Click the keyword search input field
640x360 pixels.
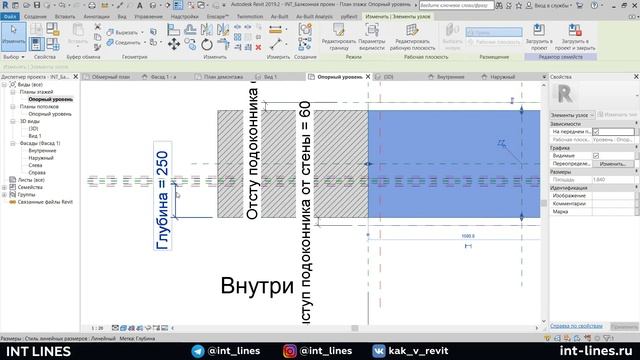[456, 5]
